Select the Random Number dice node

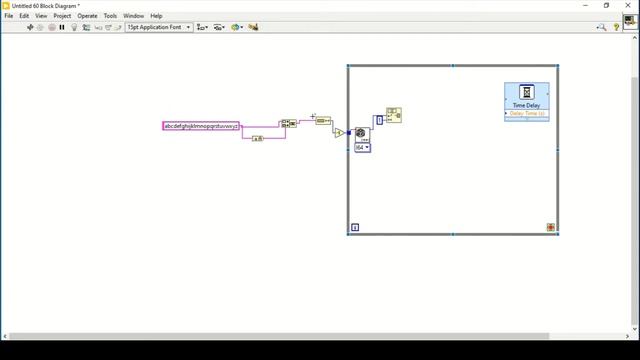click(362, 135)
